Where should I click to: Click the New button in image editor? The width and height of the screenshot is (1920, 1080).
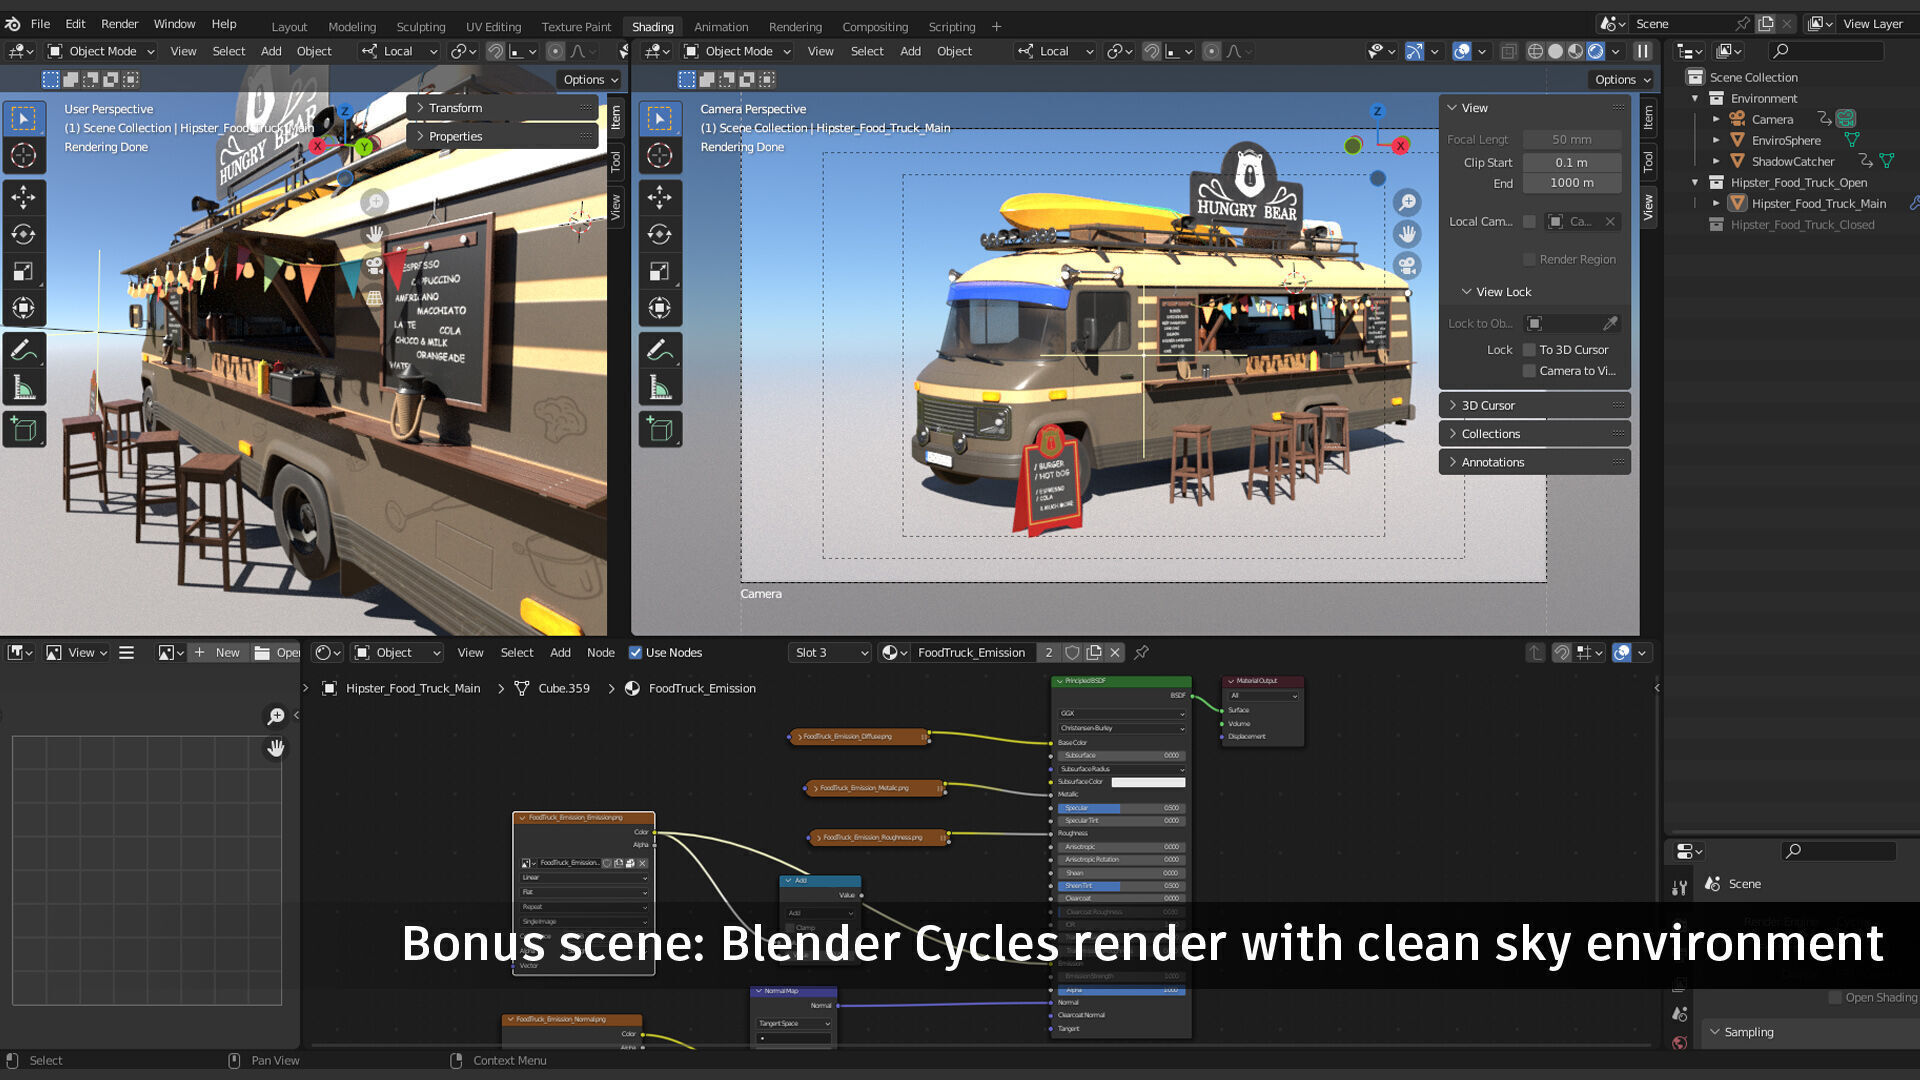217,653
